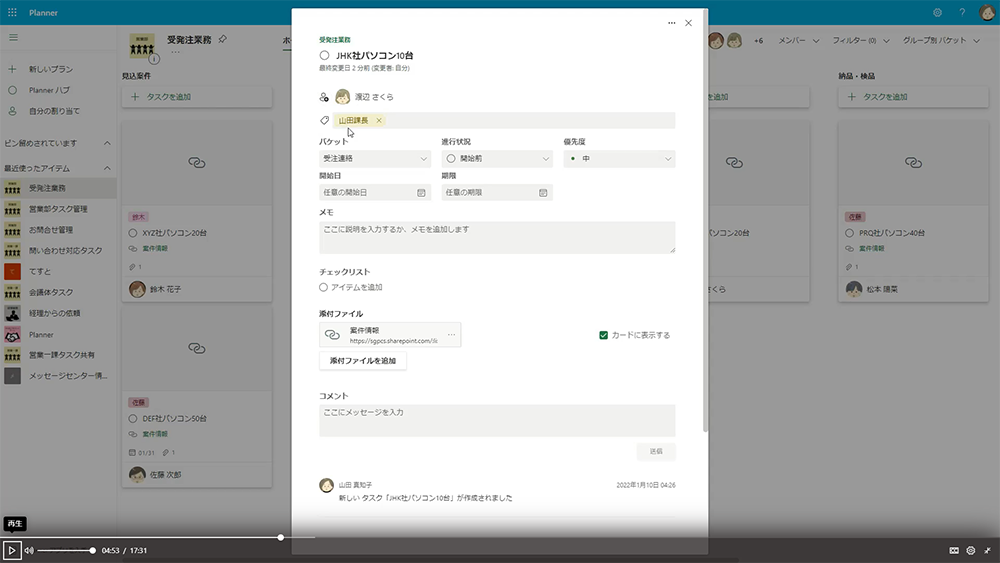Click the label tag icon
Viewport: 1000px width, 563px height.
pos(324,121)
